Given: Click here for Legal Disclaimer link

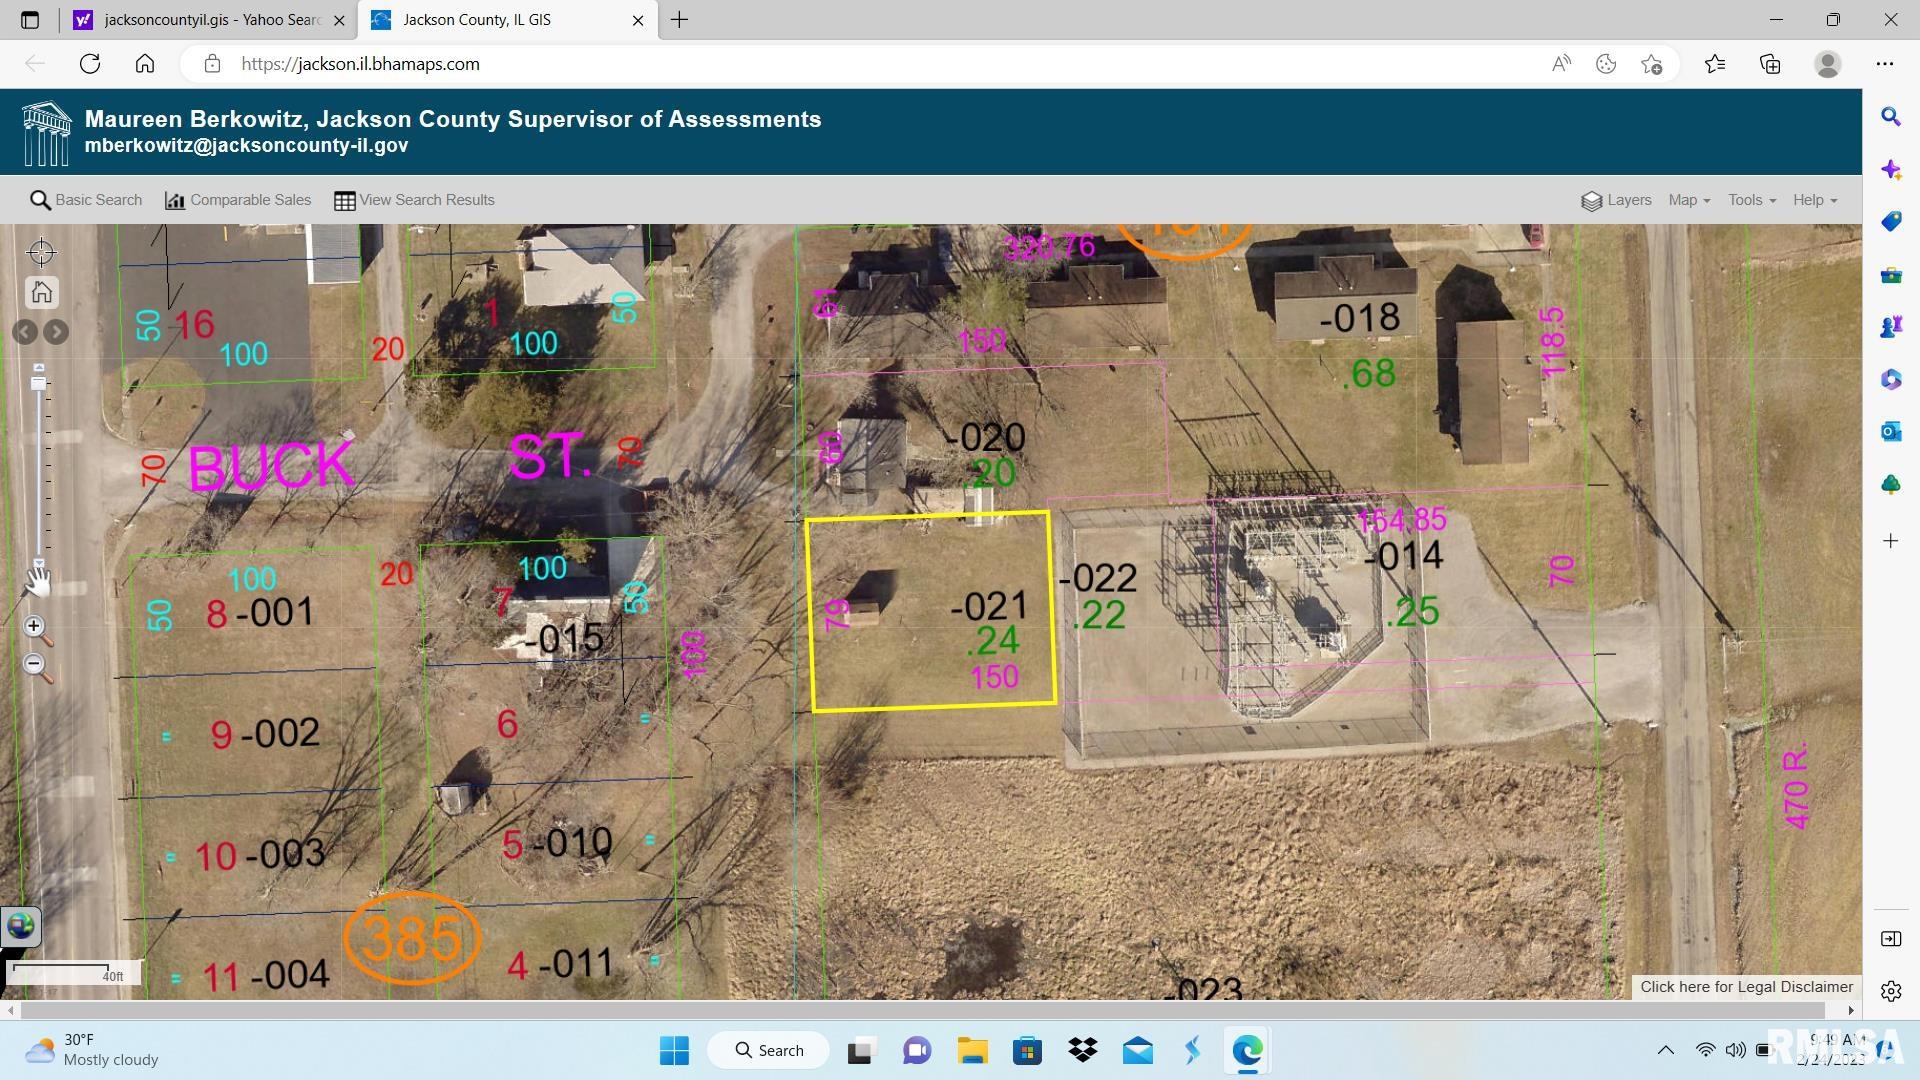Looking at the screenshot, I should click(1746, 987).
